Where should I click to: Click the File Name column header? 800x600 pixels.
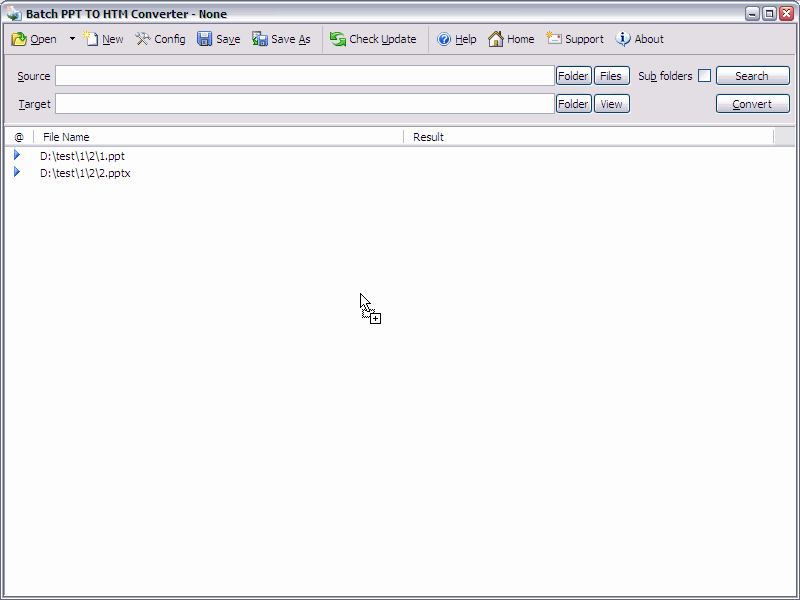[218, 137]
